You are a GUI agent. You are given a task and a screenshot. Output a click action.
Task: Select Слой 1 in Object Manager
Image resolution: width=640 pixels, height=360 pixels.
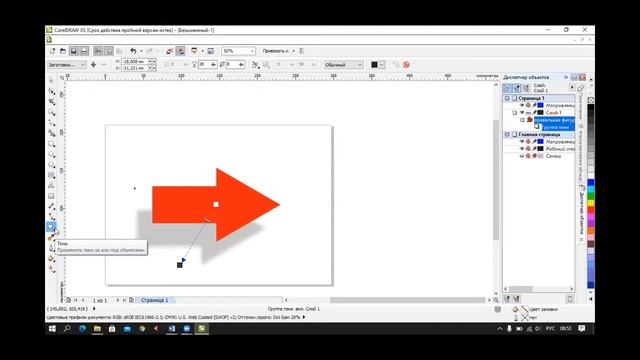tap(554, 113)
